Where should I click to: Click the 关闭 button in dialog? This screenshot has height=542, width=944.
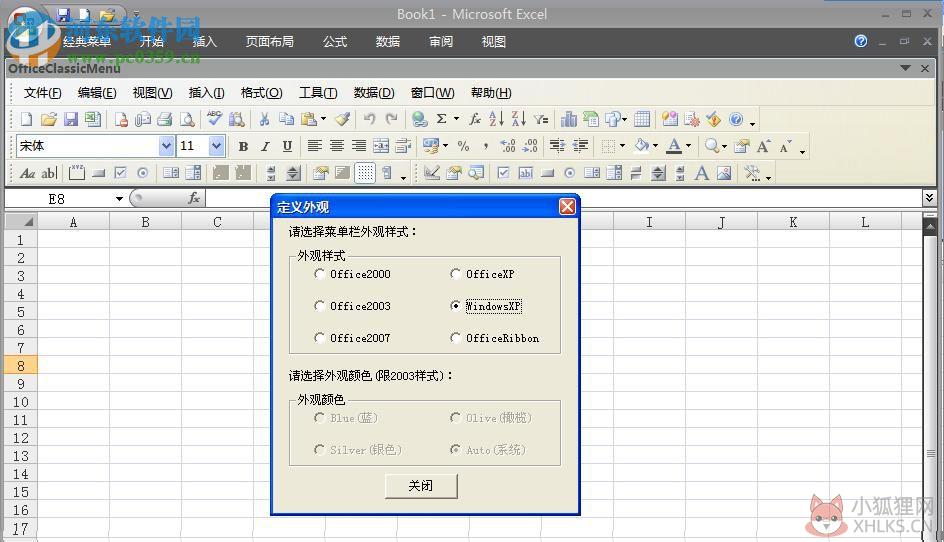coord(421,485)
